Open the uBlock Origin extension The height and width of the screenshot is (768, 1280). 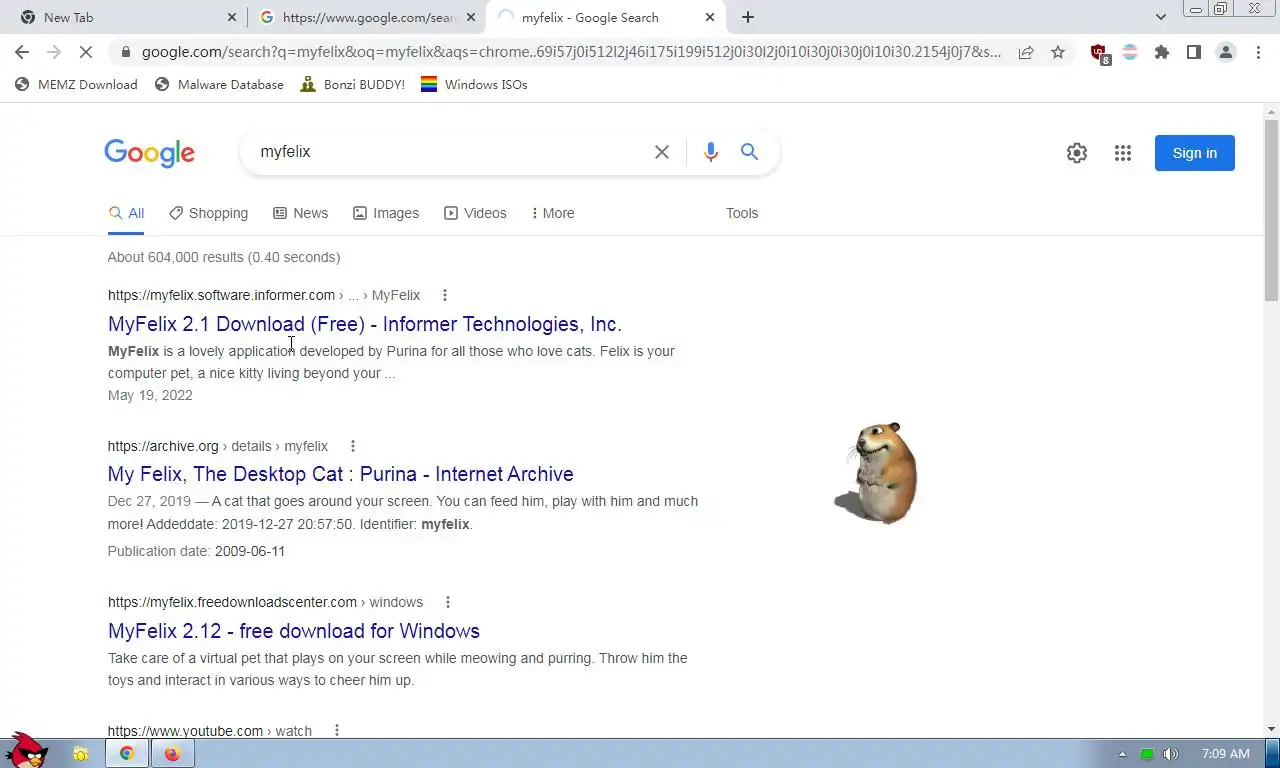click(x=1099, y=53)
